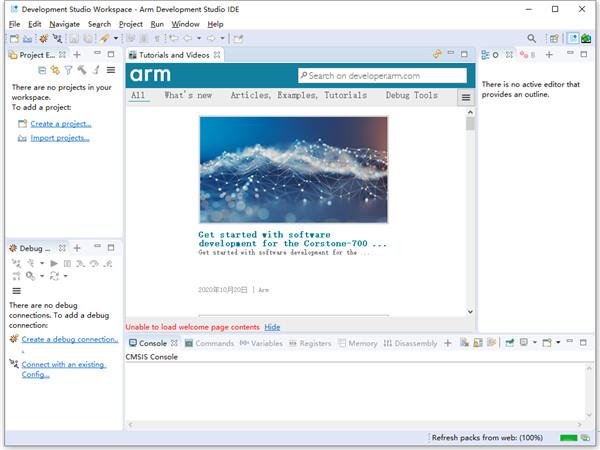The width and height of the screenshot is (600, 450).
Task: Click the Create a project link
Action: (60, 124)
